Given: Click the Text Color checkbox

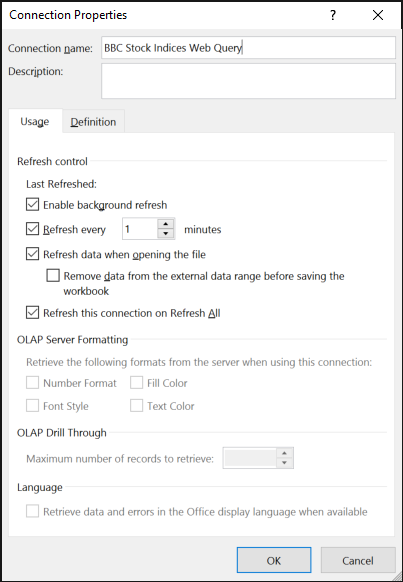Looking at the screenshot, I should 136,406.
